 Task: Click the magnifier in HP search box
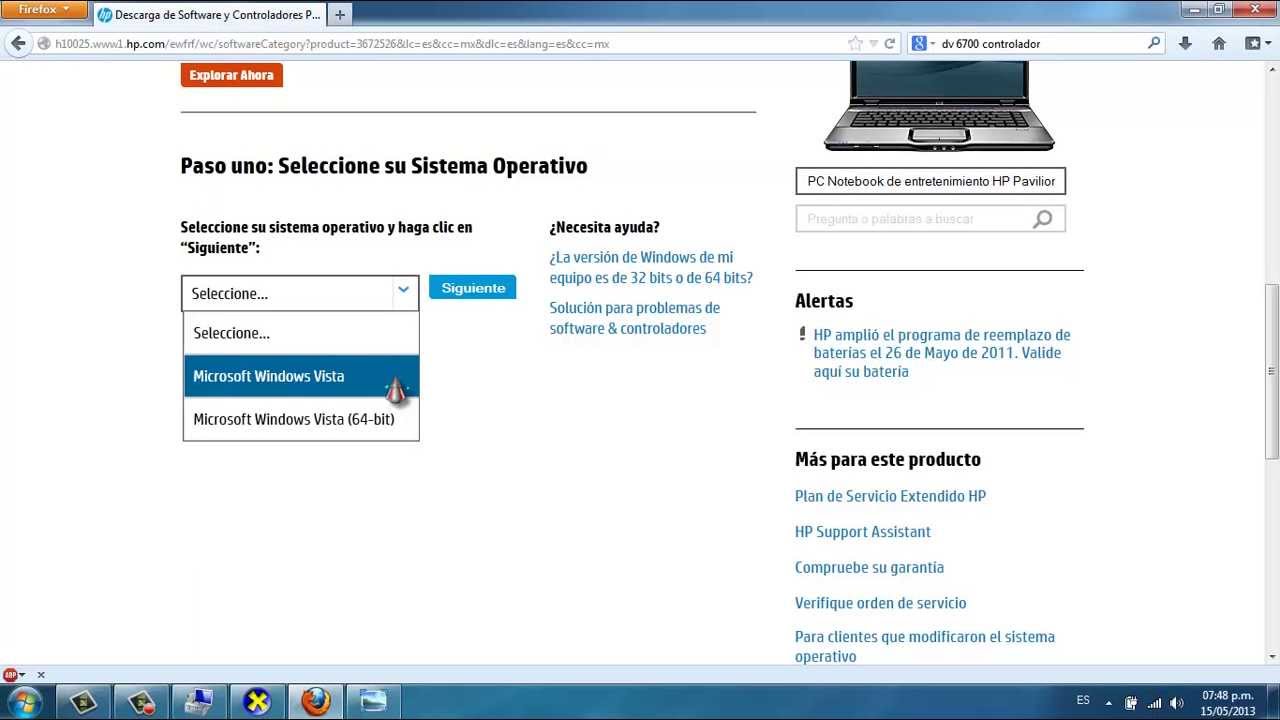(1043, 219)
